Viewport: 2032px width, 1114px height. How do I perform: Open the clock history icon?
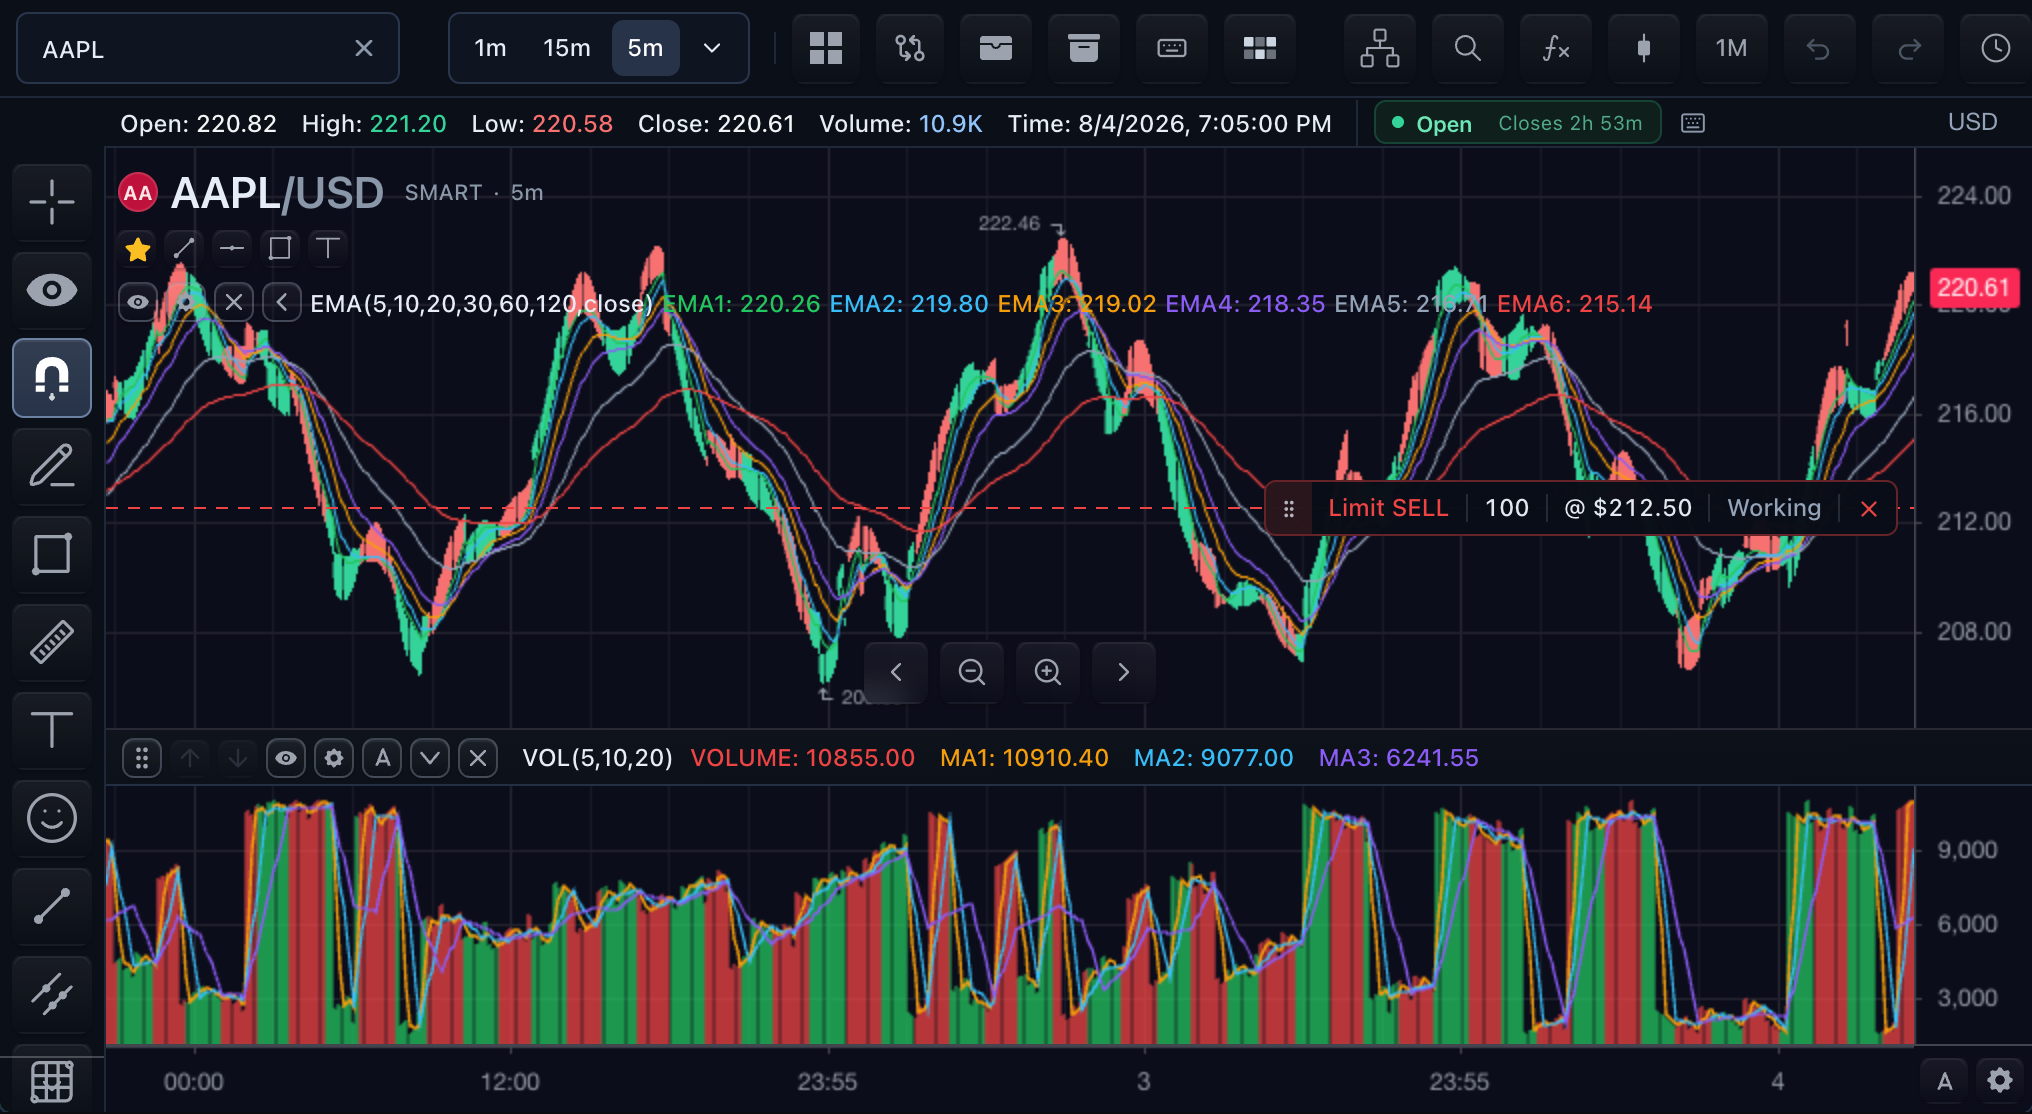click(x=1995, y=48)
